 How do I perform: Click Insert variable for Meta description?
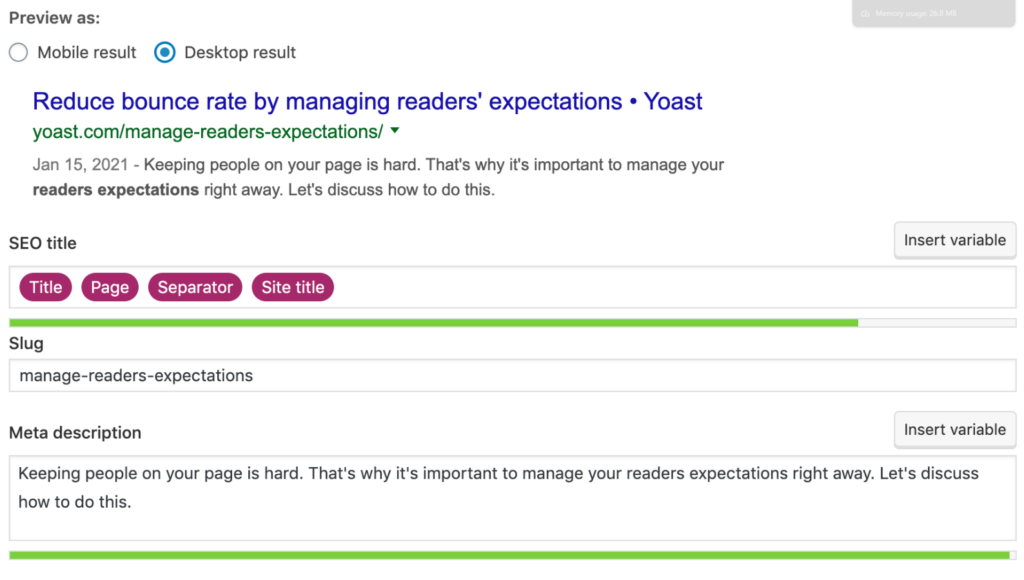tap(955, 430)
